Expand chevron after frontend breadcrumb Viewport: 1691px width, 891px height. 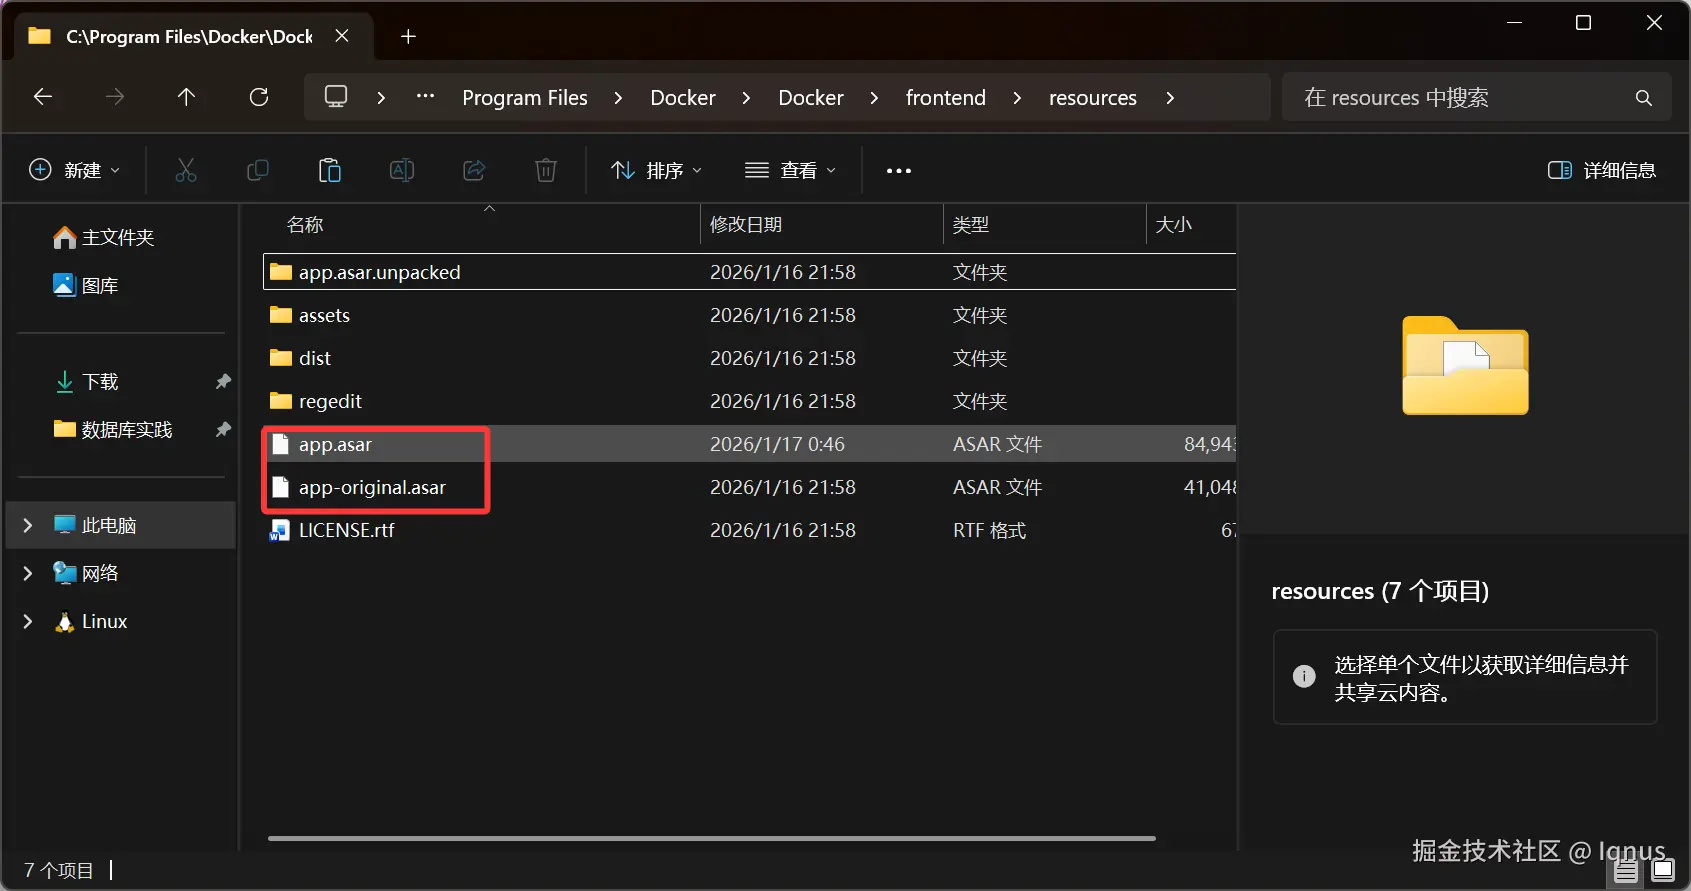click(1017, 98)
